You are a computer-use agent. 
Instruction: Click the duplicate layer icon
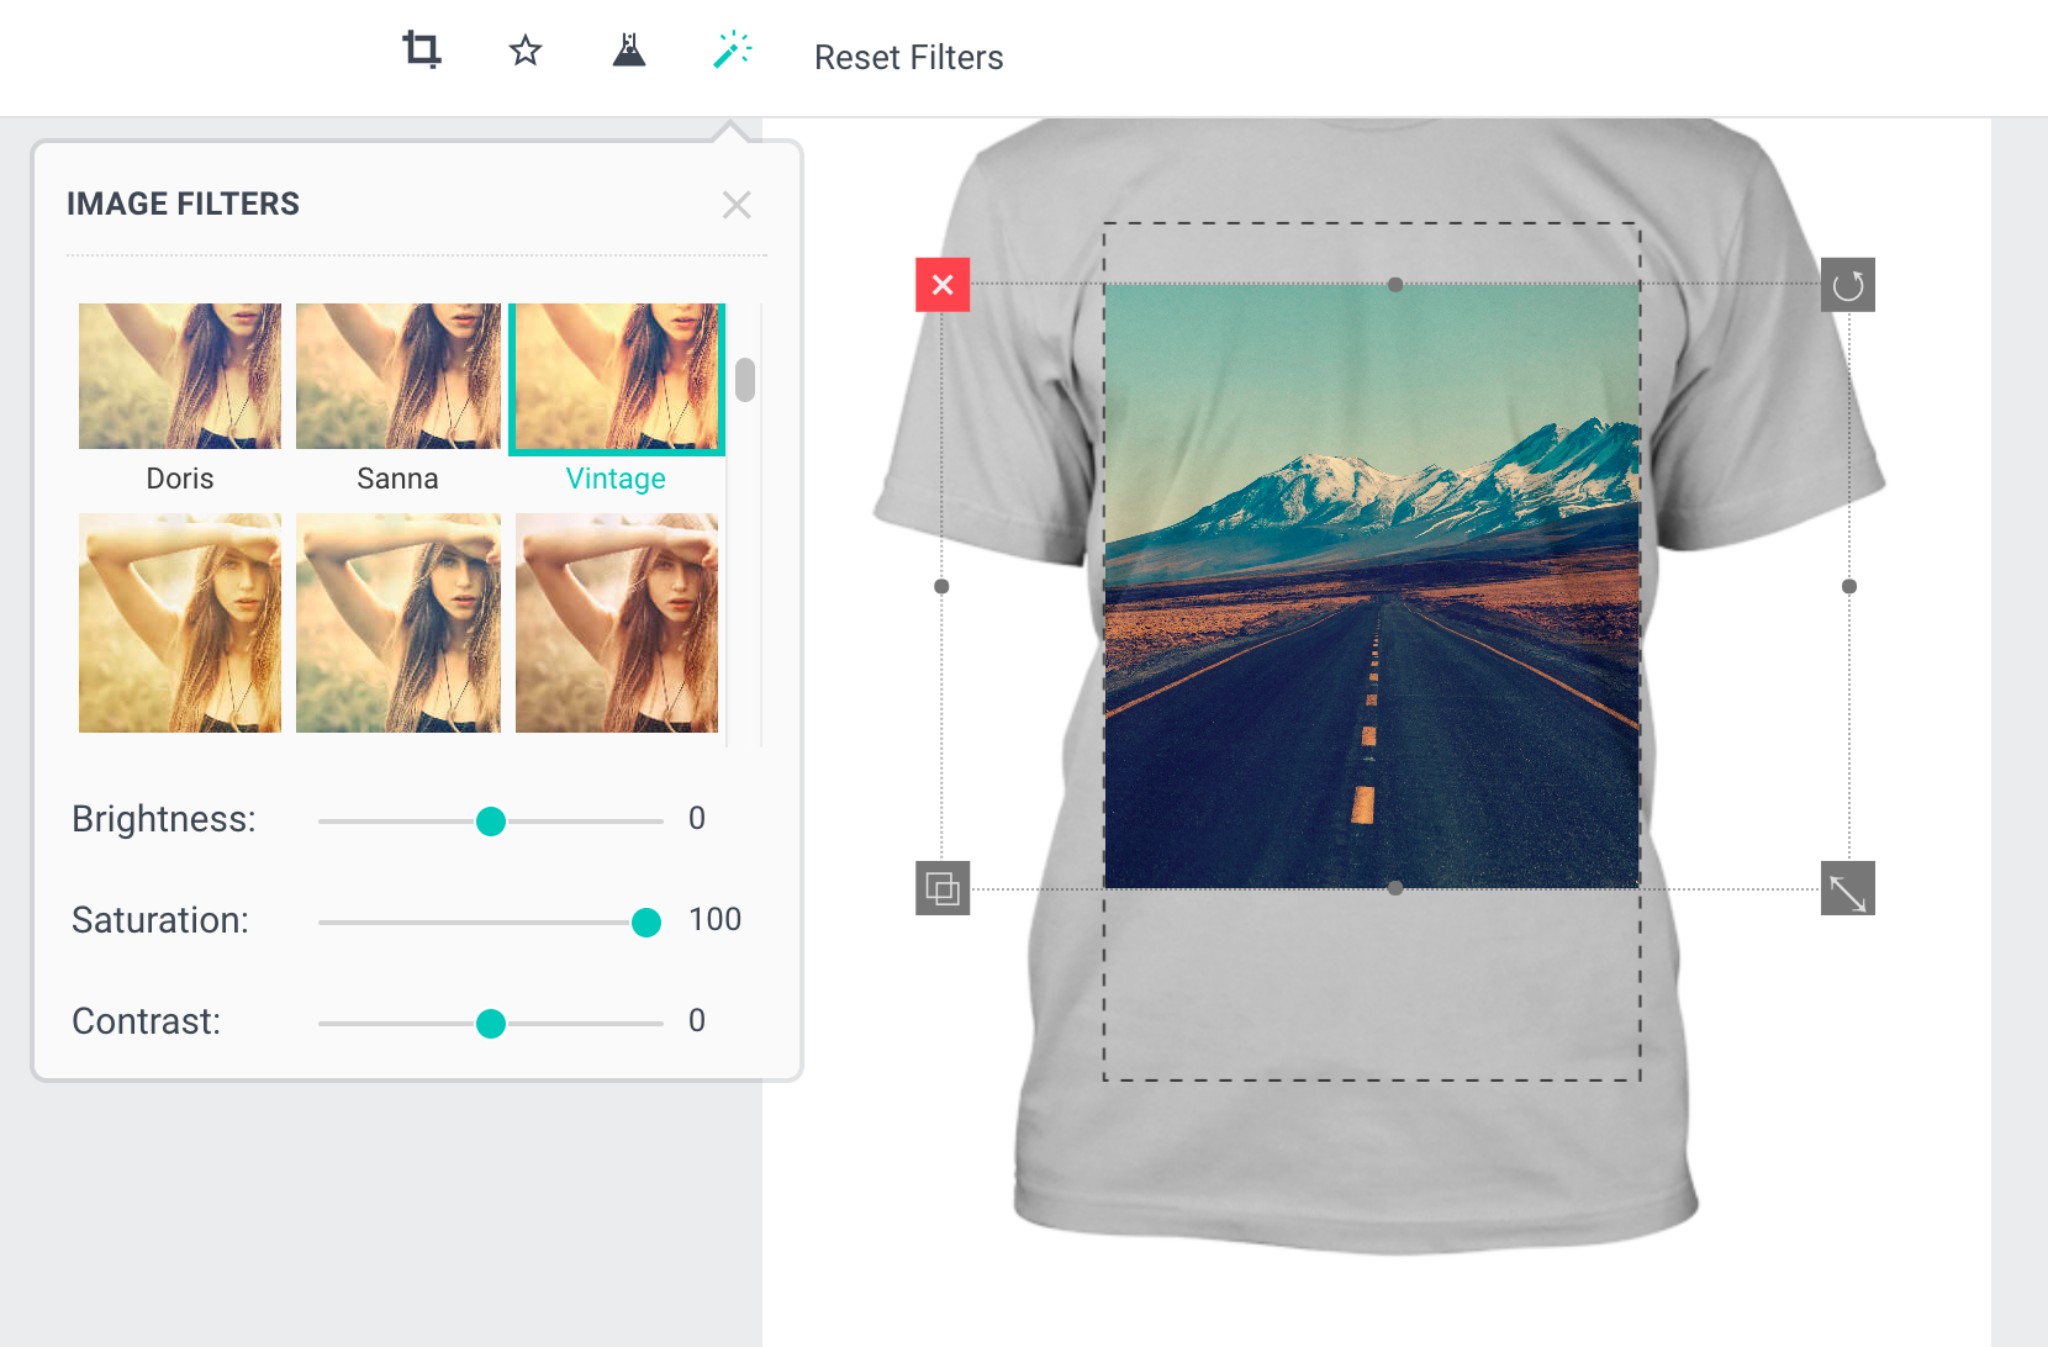(942, 888)
